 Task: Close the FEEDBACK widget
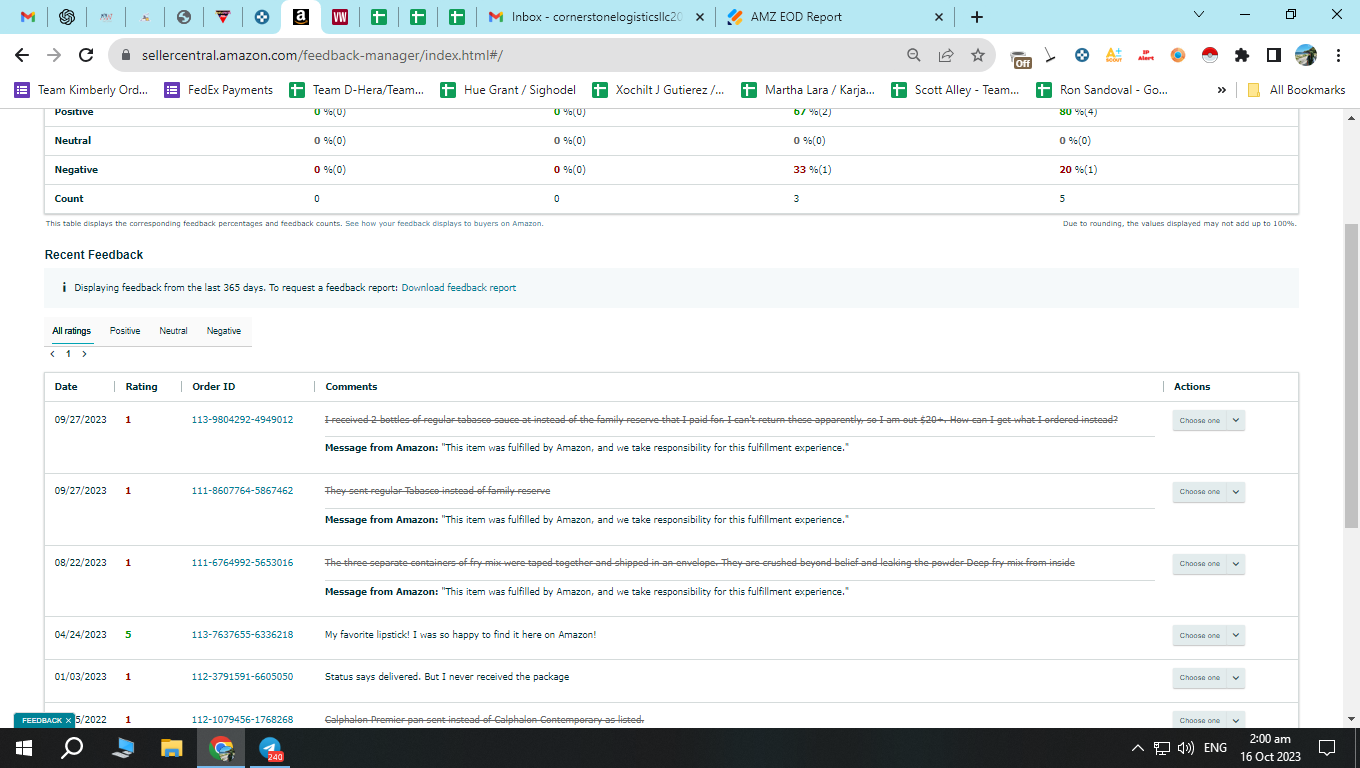tap(69, 720)
